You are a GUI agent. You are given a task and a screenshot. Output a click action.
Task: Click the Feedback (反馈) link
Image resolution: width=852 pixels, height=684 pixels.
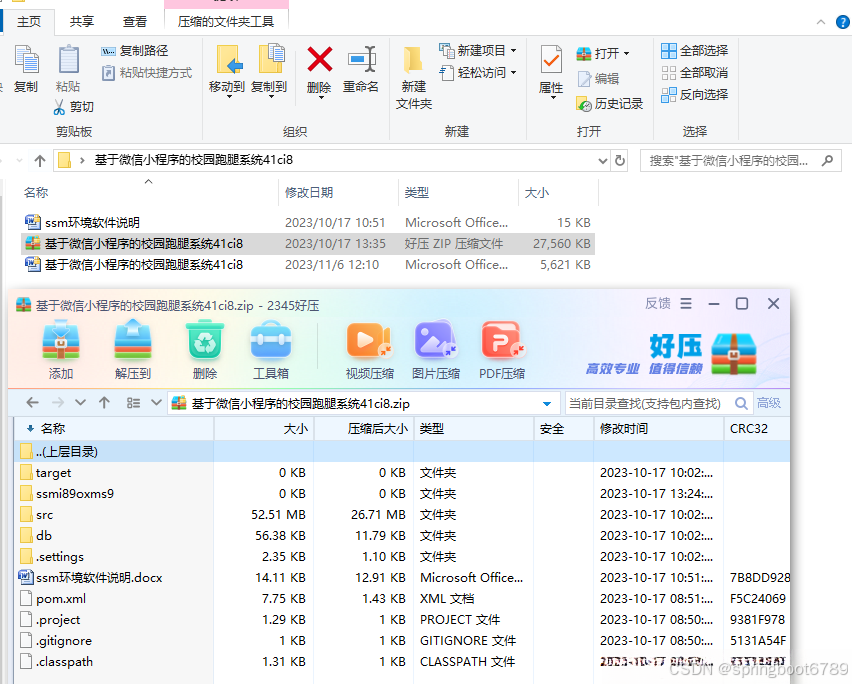(657, 304)
